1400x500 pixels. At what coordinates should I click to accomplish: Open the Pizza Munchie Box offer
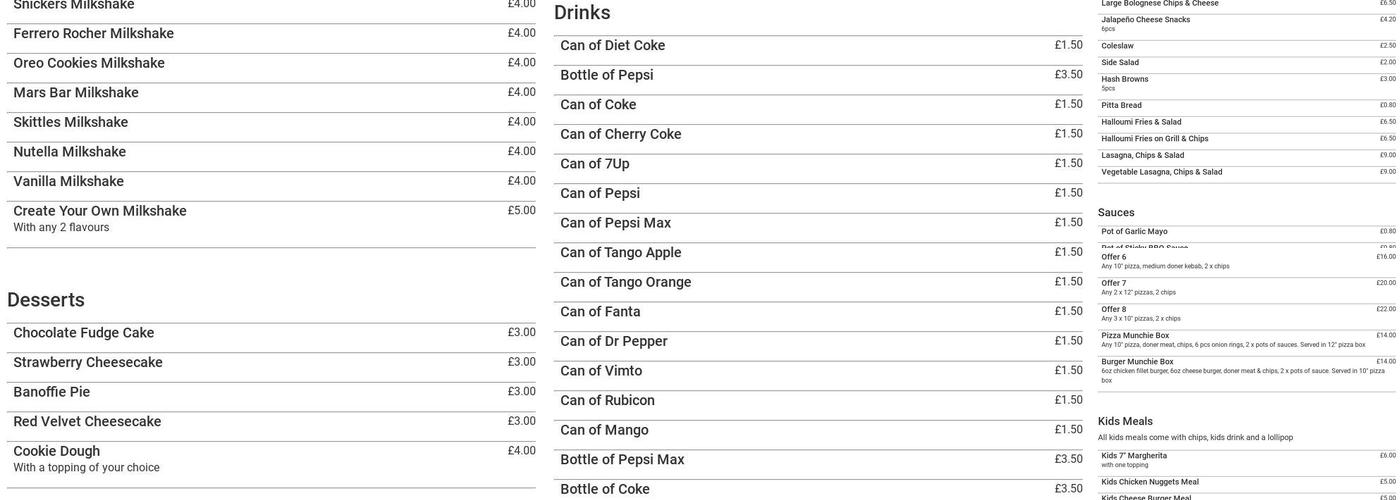tap(1135, 336)
